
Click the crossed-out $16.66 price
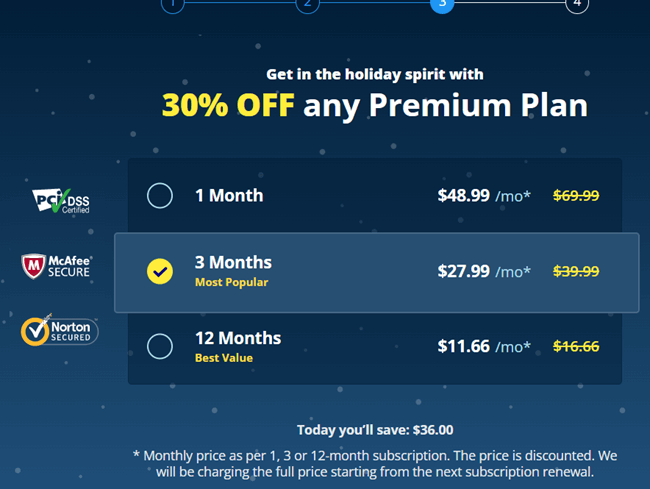576,346
